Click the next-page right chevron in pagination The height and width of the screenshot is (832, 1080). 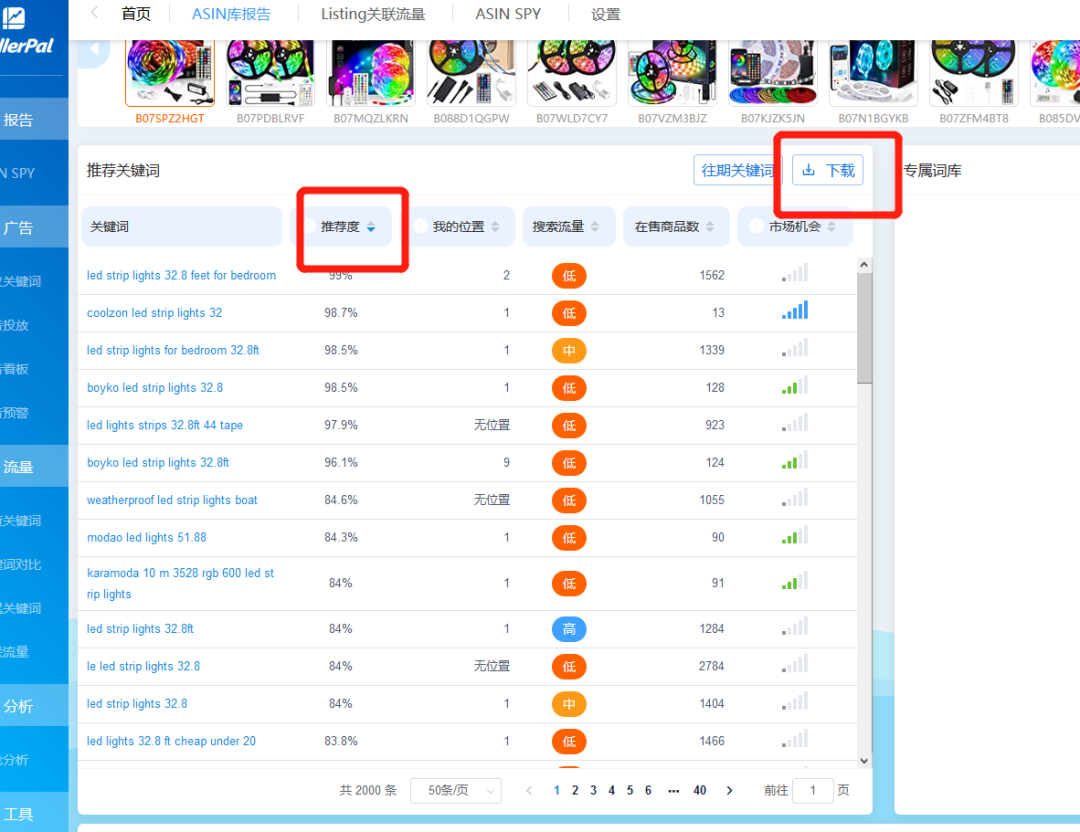pos(728,790)
